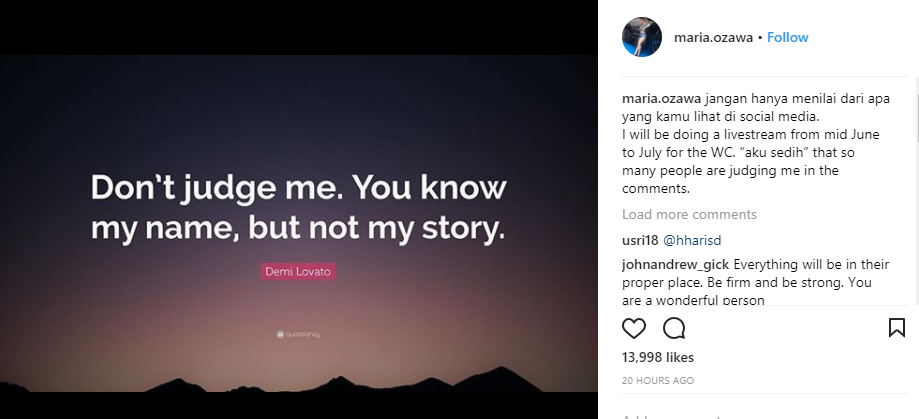Visit commenter usri18's profile
The width and height of the screenshot is (919, 419).
[639, 241]
